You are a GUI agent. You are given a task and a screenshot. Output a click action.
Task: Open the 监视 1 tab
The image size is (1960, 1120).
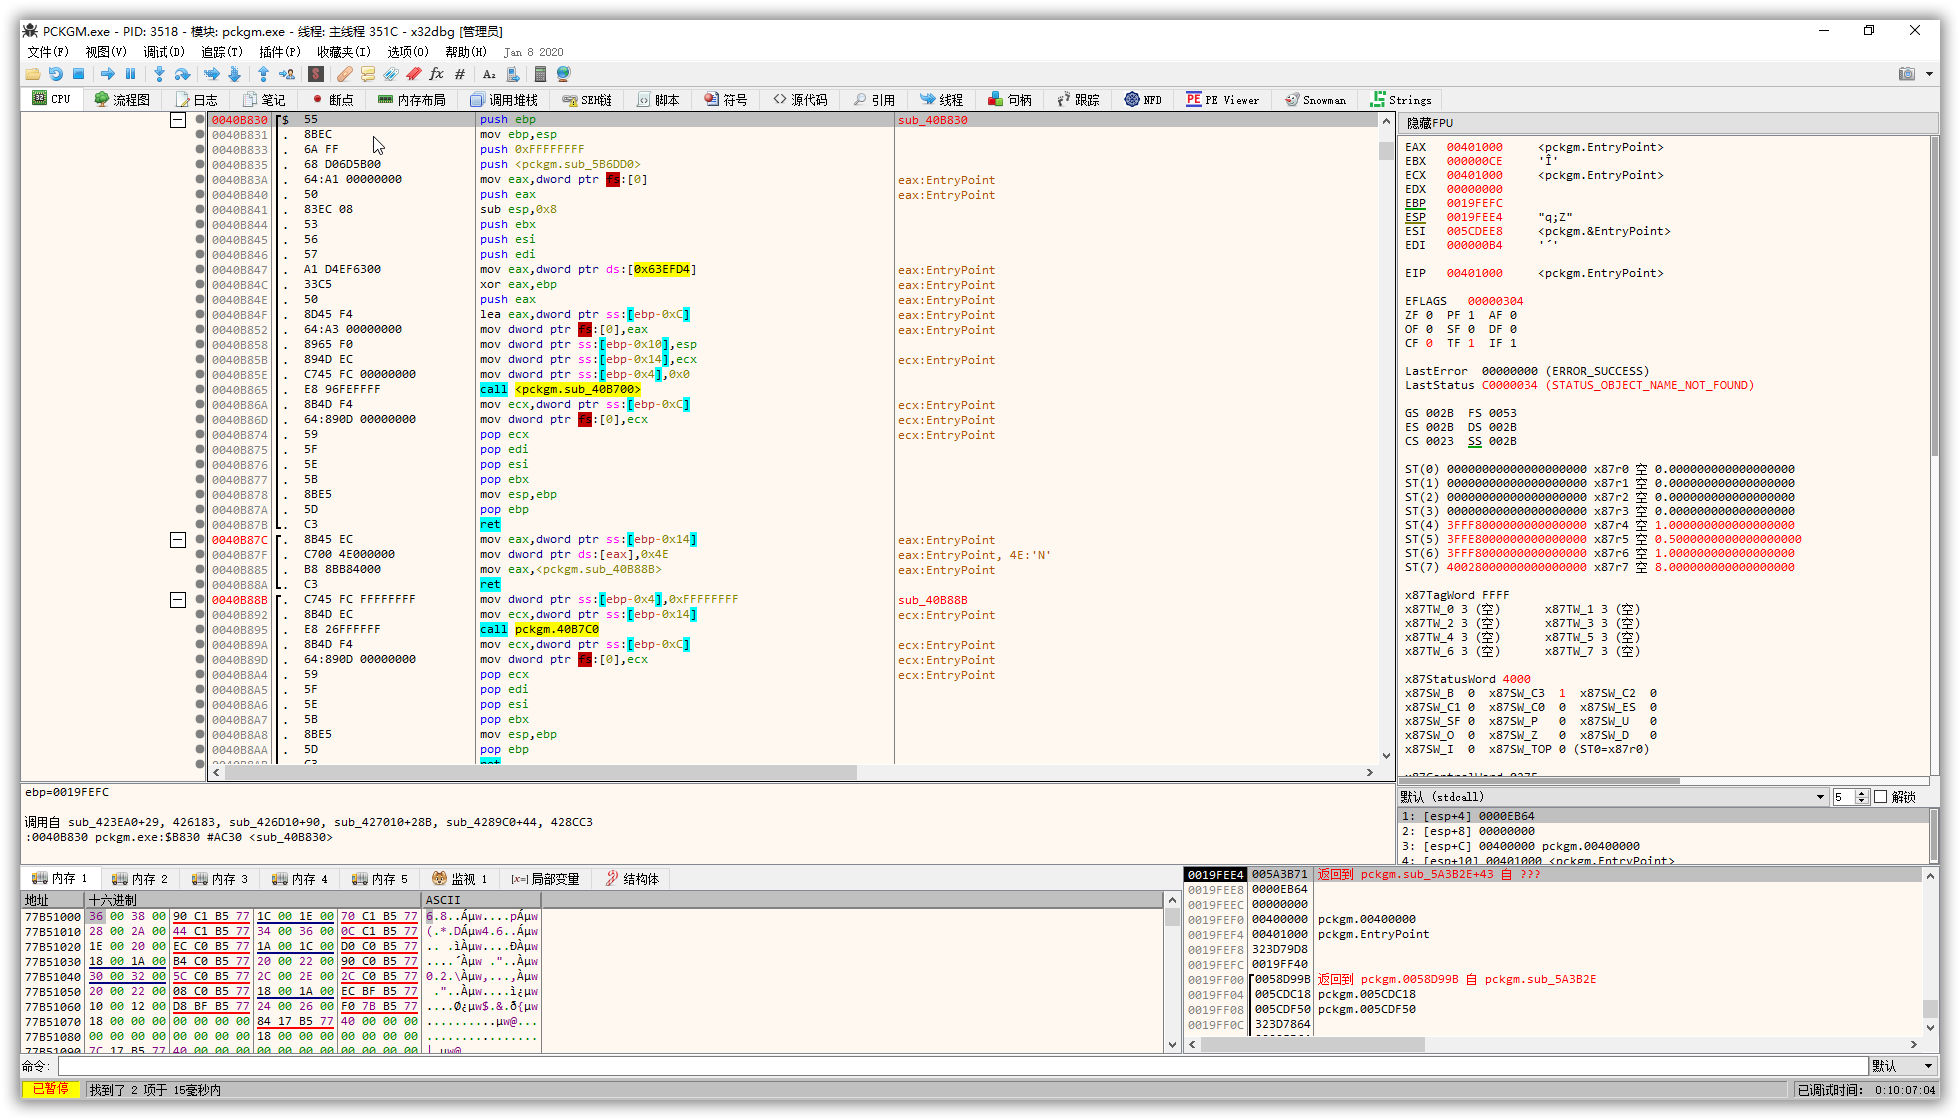[x=460, y=879]
